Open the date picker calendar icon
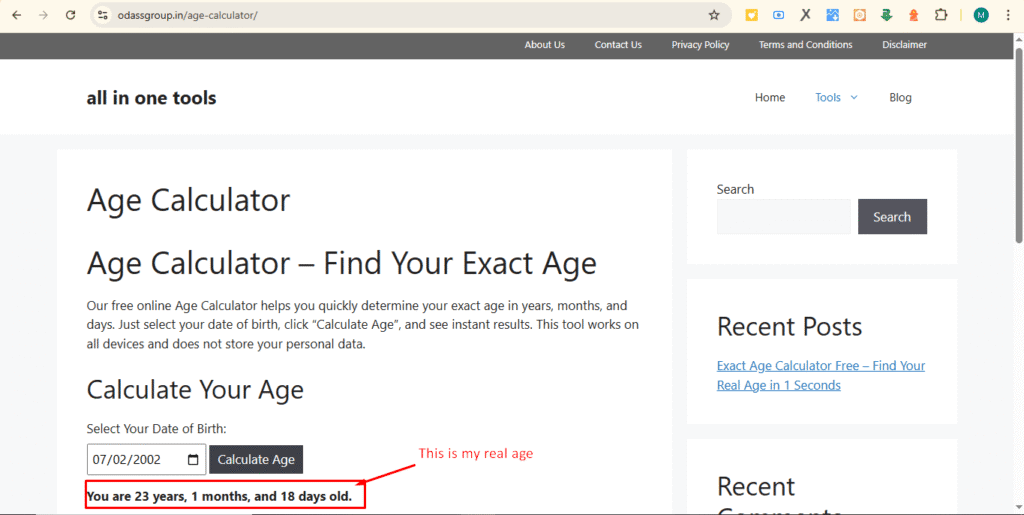Viewport: 1024px width, 515px height. pos(193,460)
